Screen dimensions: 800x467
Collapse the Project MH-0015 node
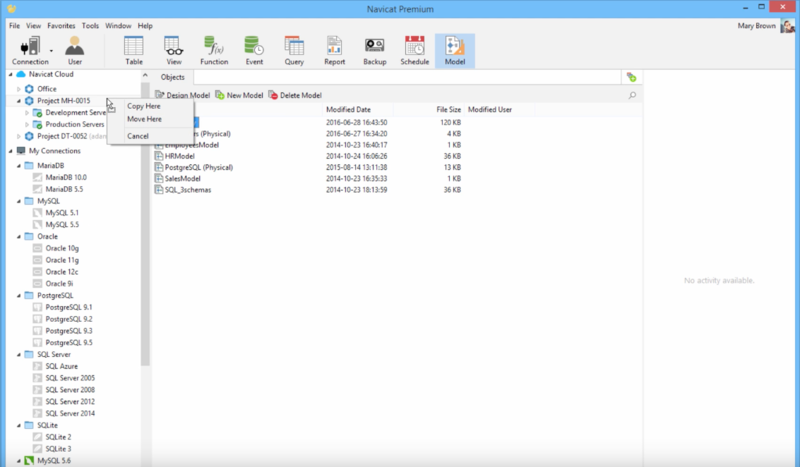(x=19, y=101)
